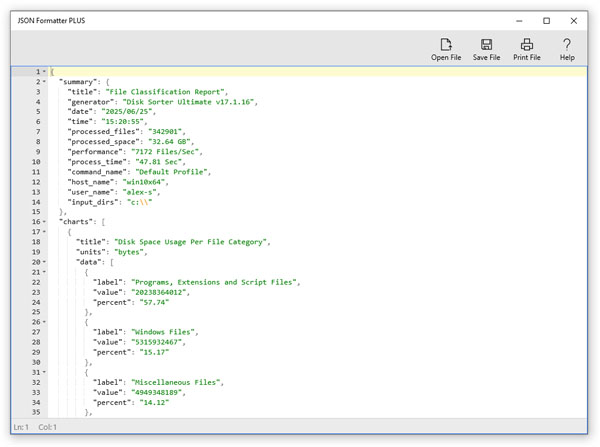
Task: Click the percent value "14.12"
Action: 154,402
